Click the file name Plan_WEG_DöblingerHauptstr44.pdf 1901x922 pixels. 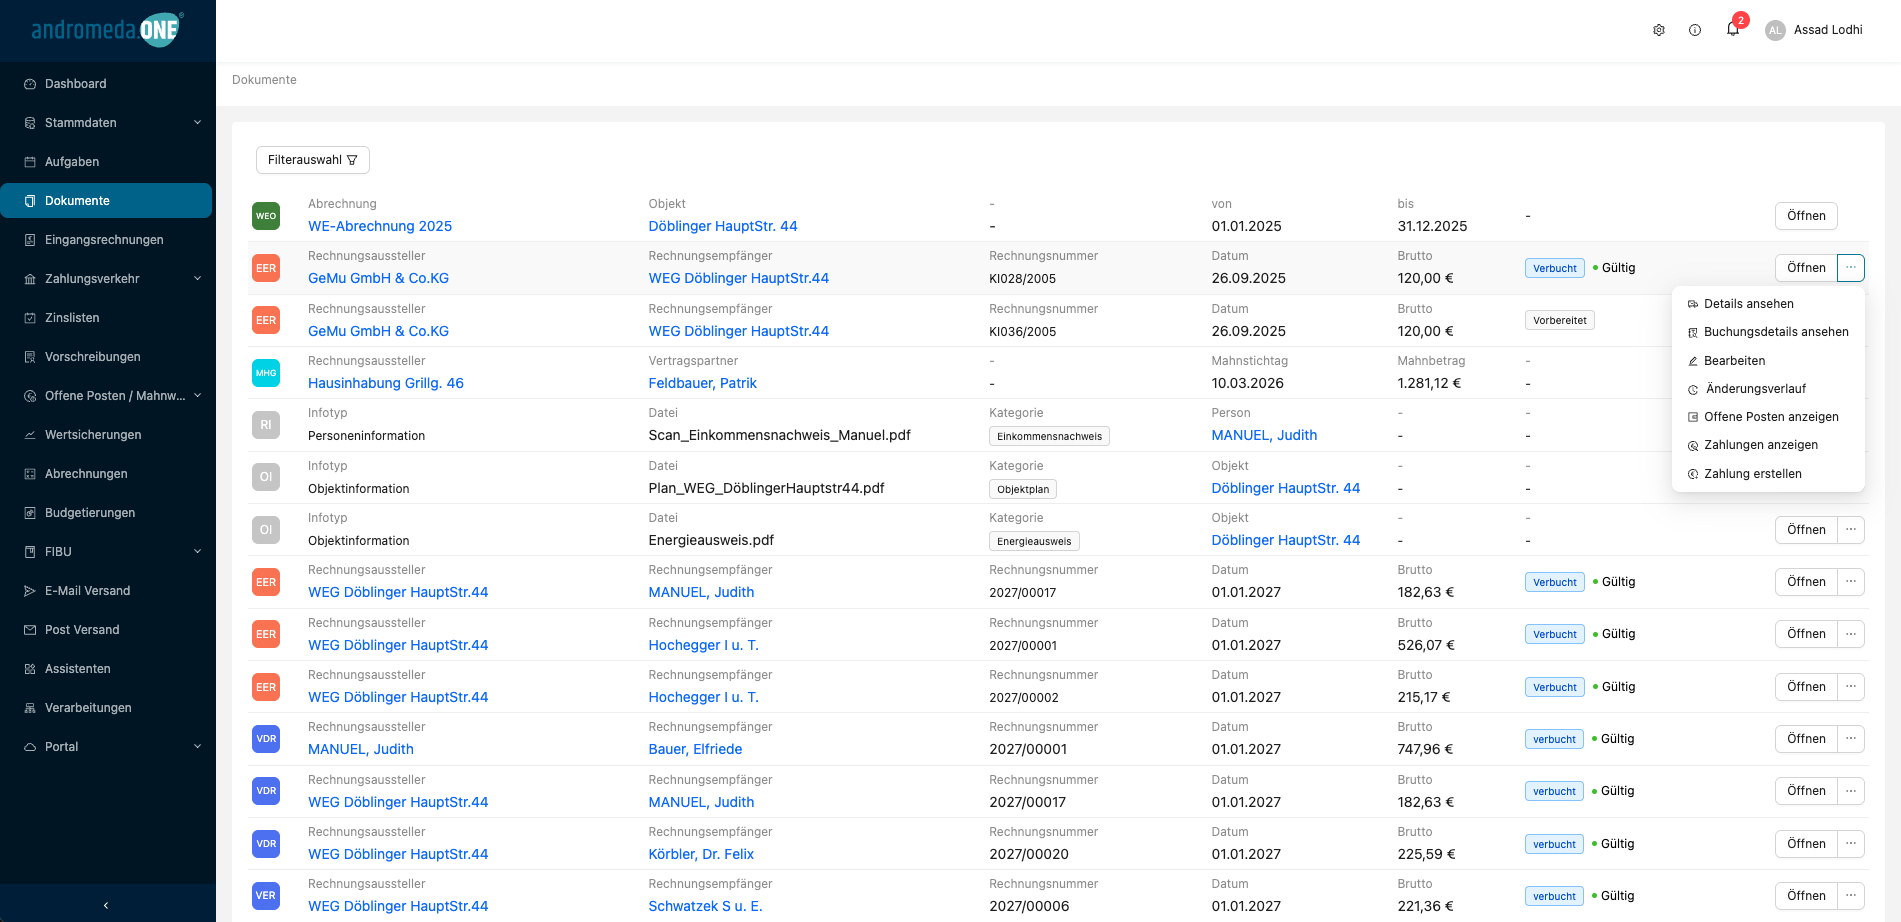[766, 488]
